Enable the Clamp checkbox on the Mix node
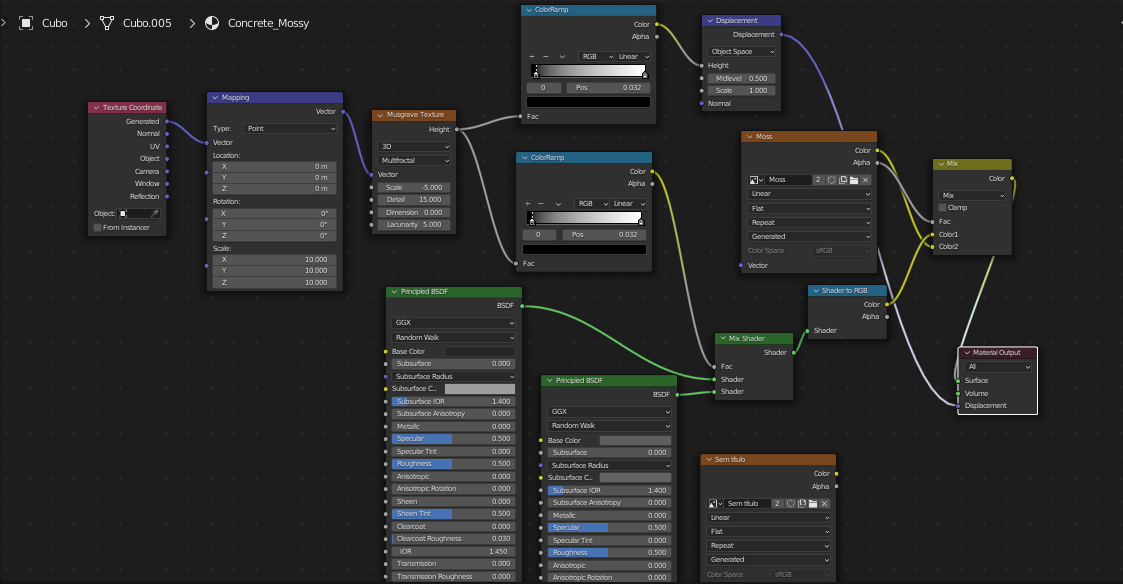The height and width of the screenshot is (584, 1123). tap(941, 207)
